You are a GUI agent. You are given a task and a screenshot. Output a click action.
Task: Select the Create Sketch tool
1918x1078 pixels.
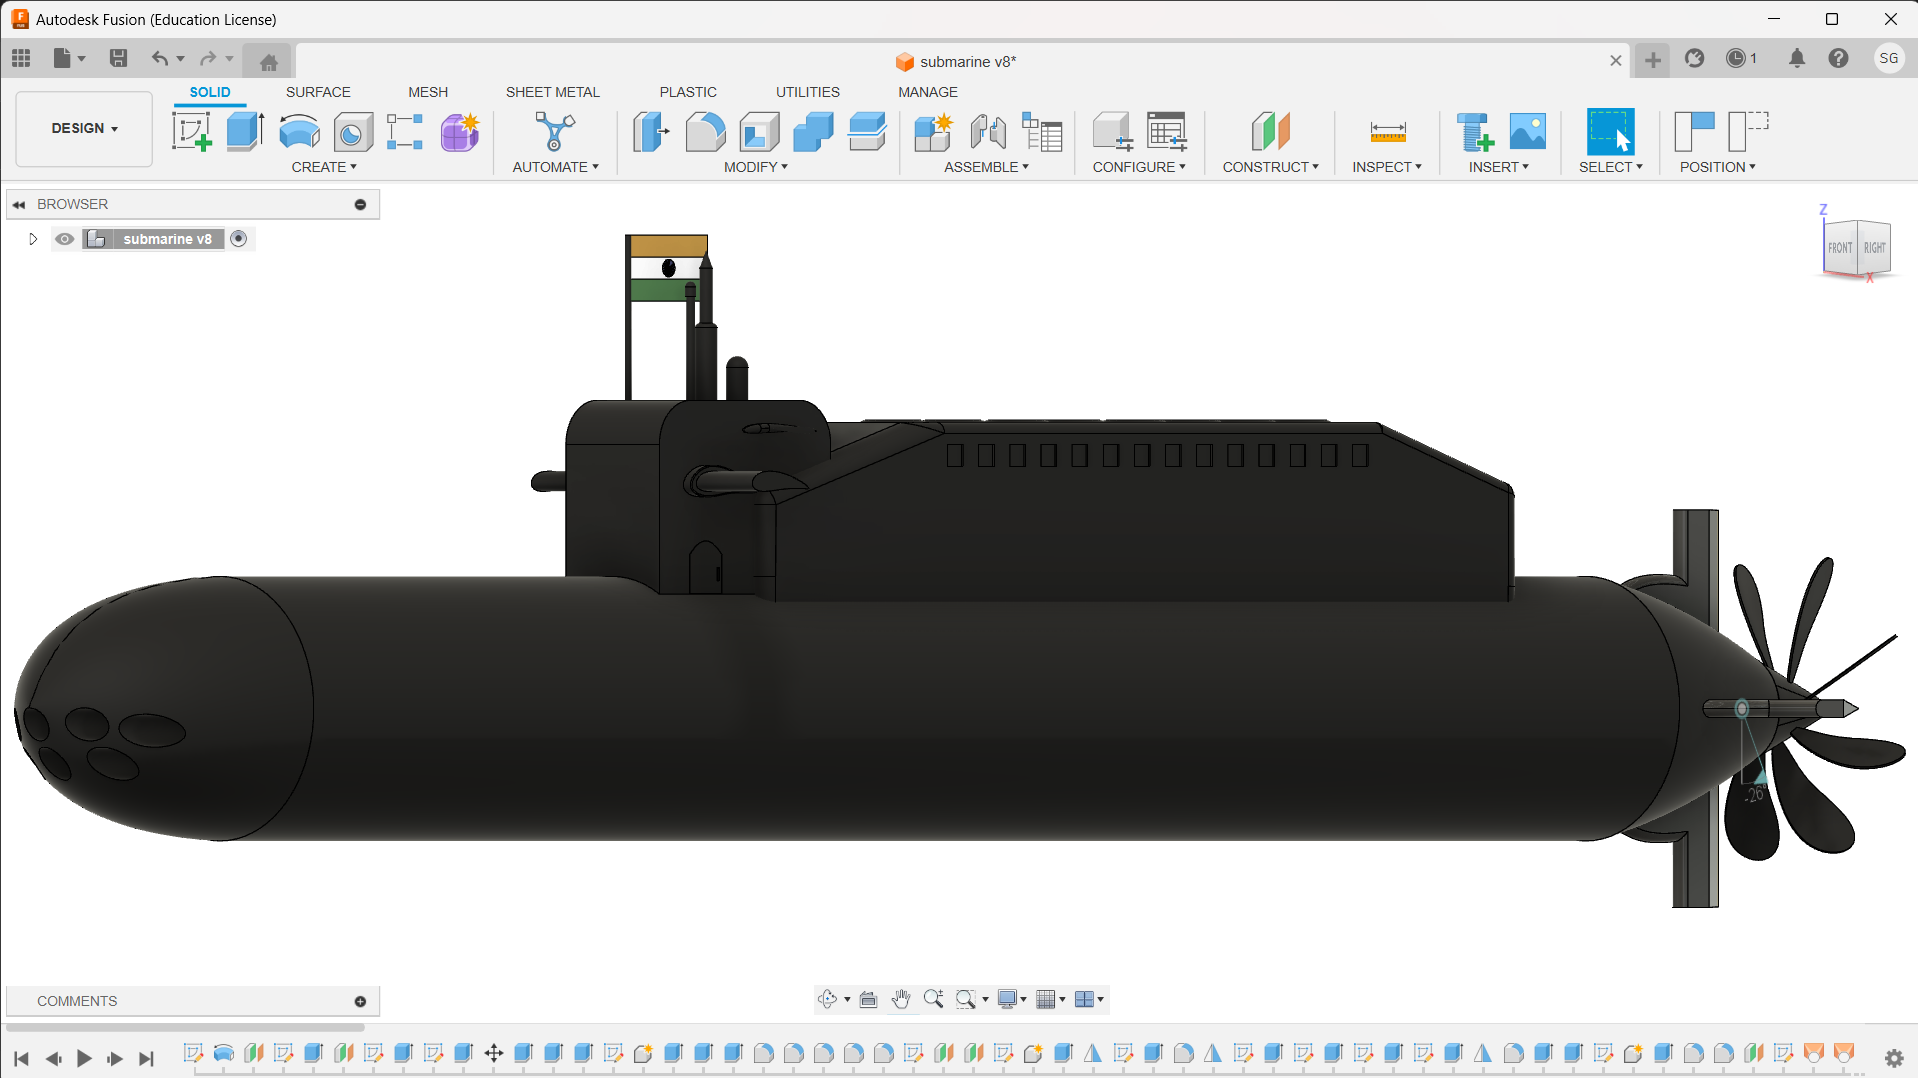191,131
